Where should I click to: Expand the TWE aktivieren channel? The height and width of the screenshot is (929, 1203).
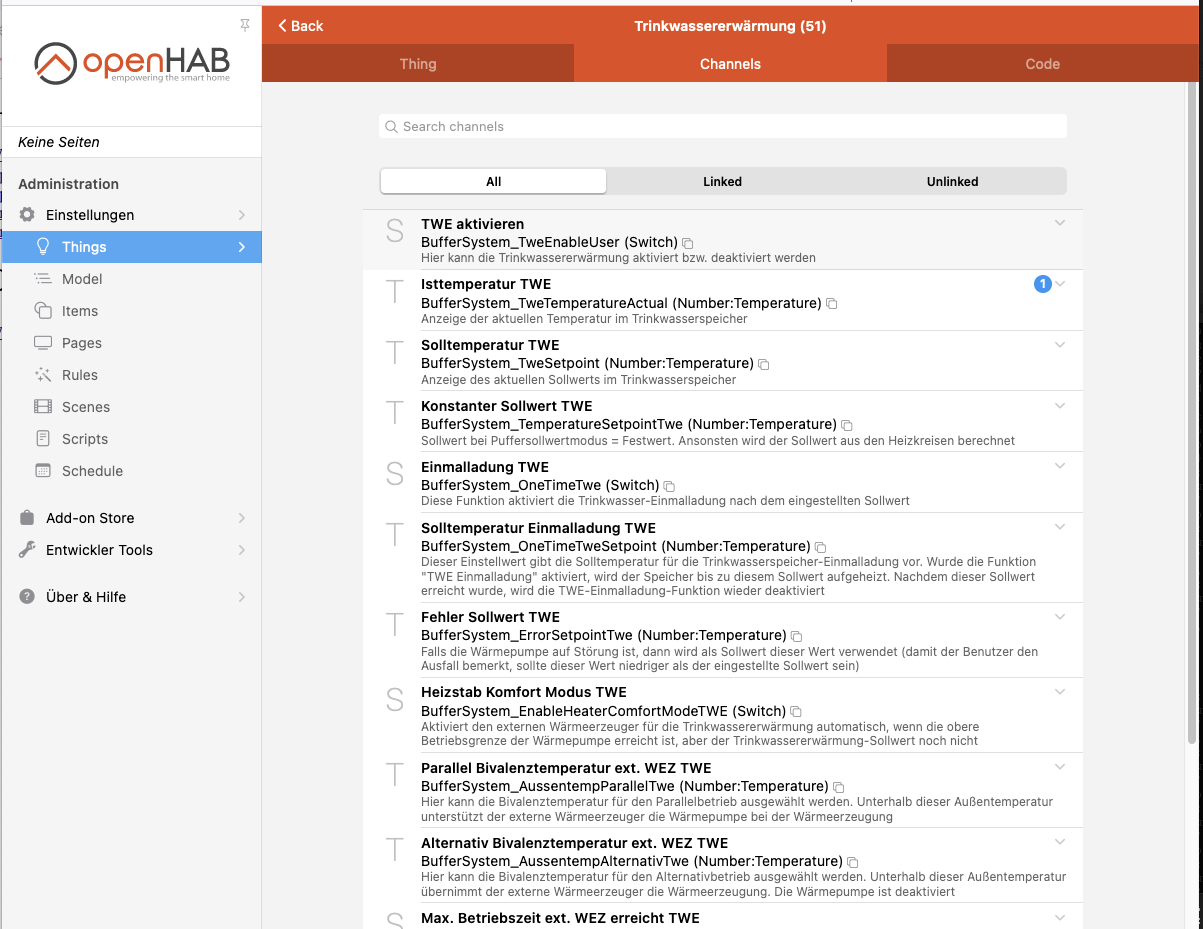pyautogui.click(x=1060, y=223)
